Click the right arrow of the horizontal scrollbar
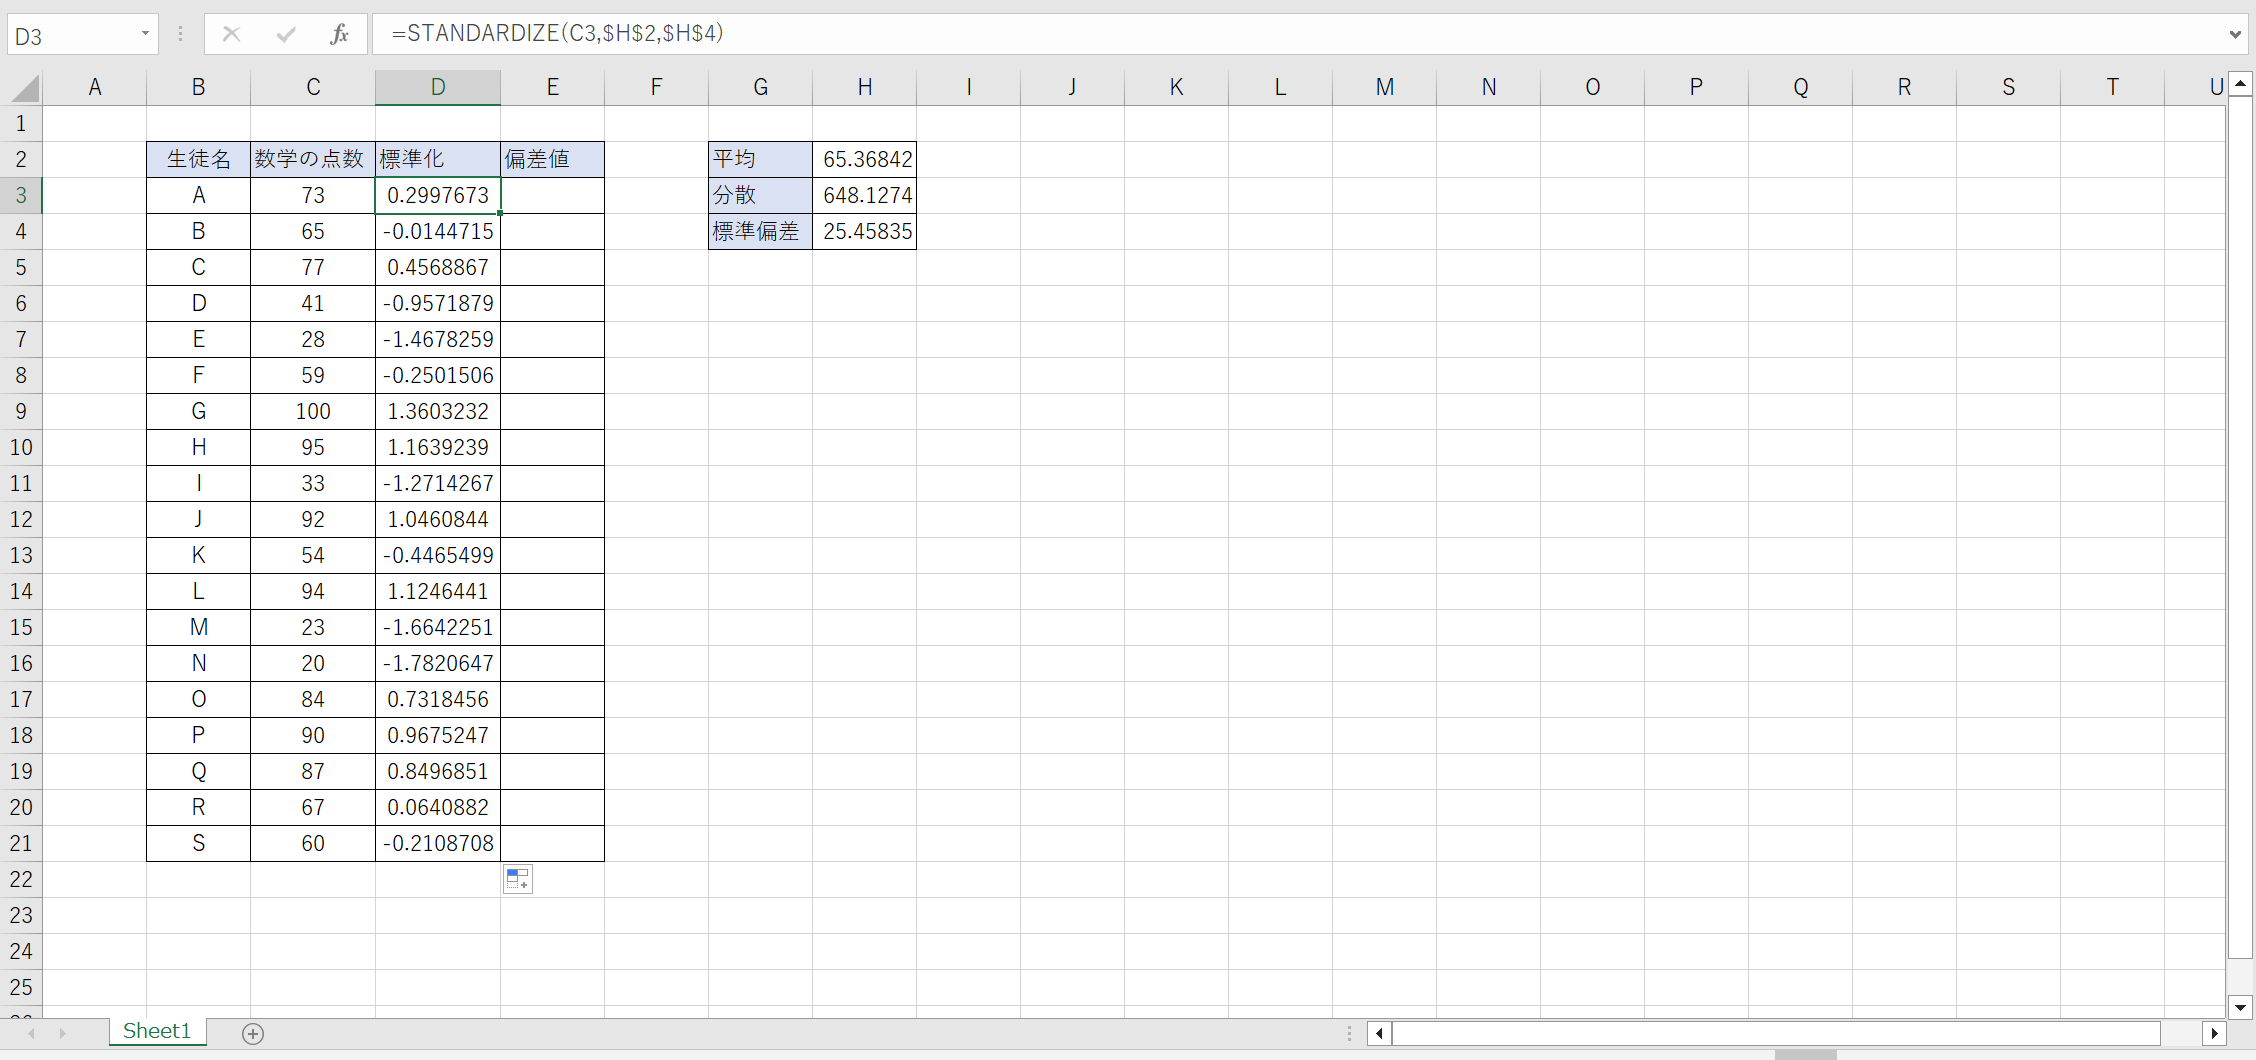 tap(2216, 1033)
